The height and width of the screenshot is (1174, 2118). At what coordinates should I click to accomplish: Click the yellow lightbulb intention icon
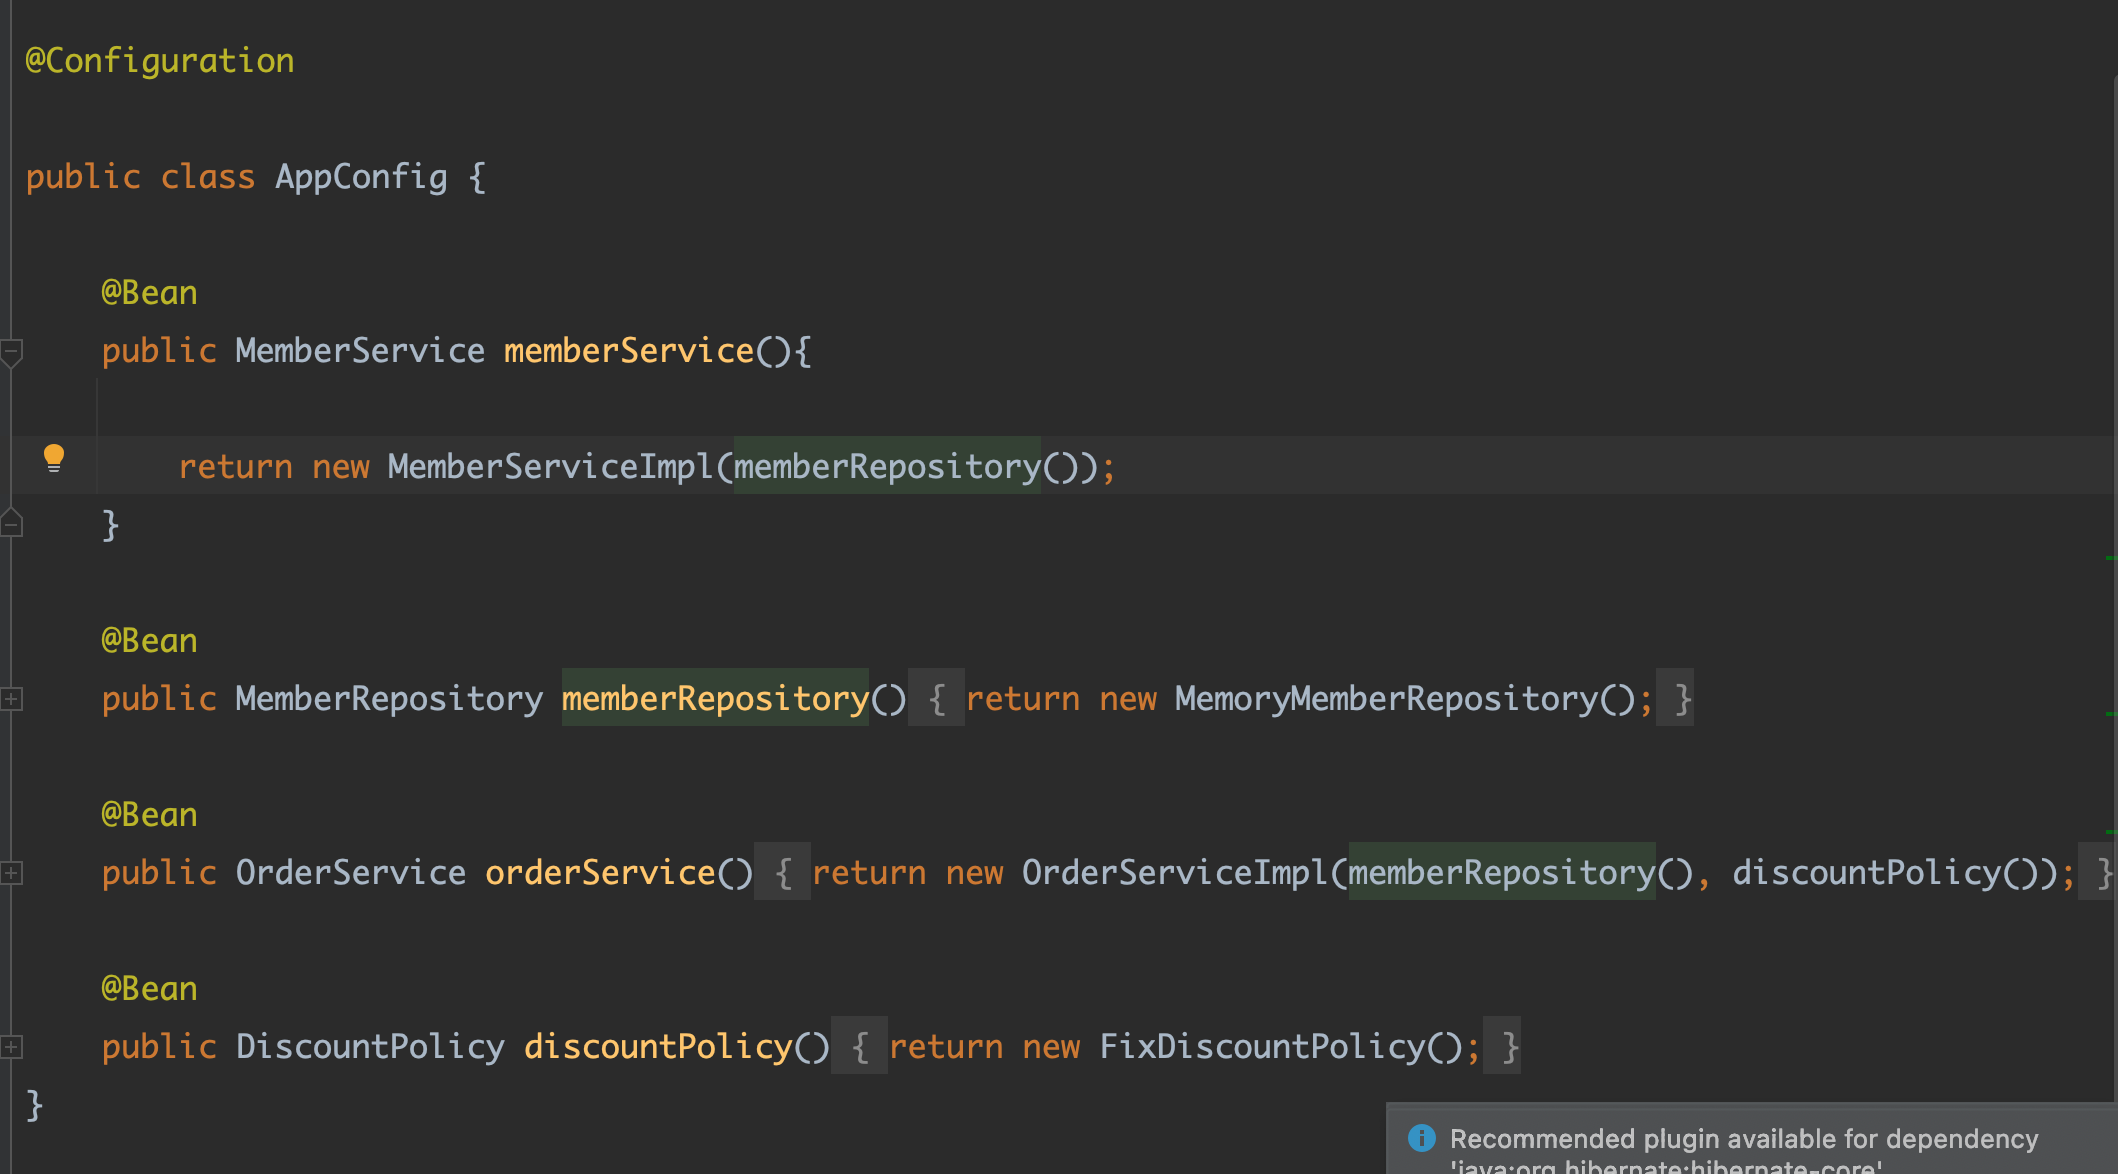tap(54, 458)
